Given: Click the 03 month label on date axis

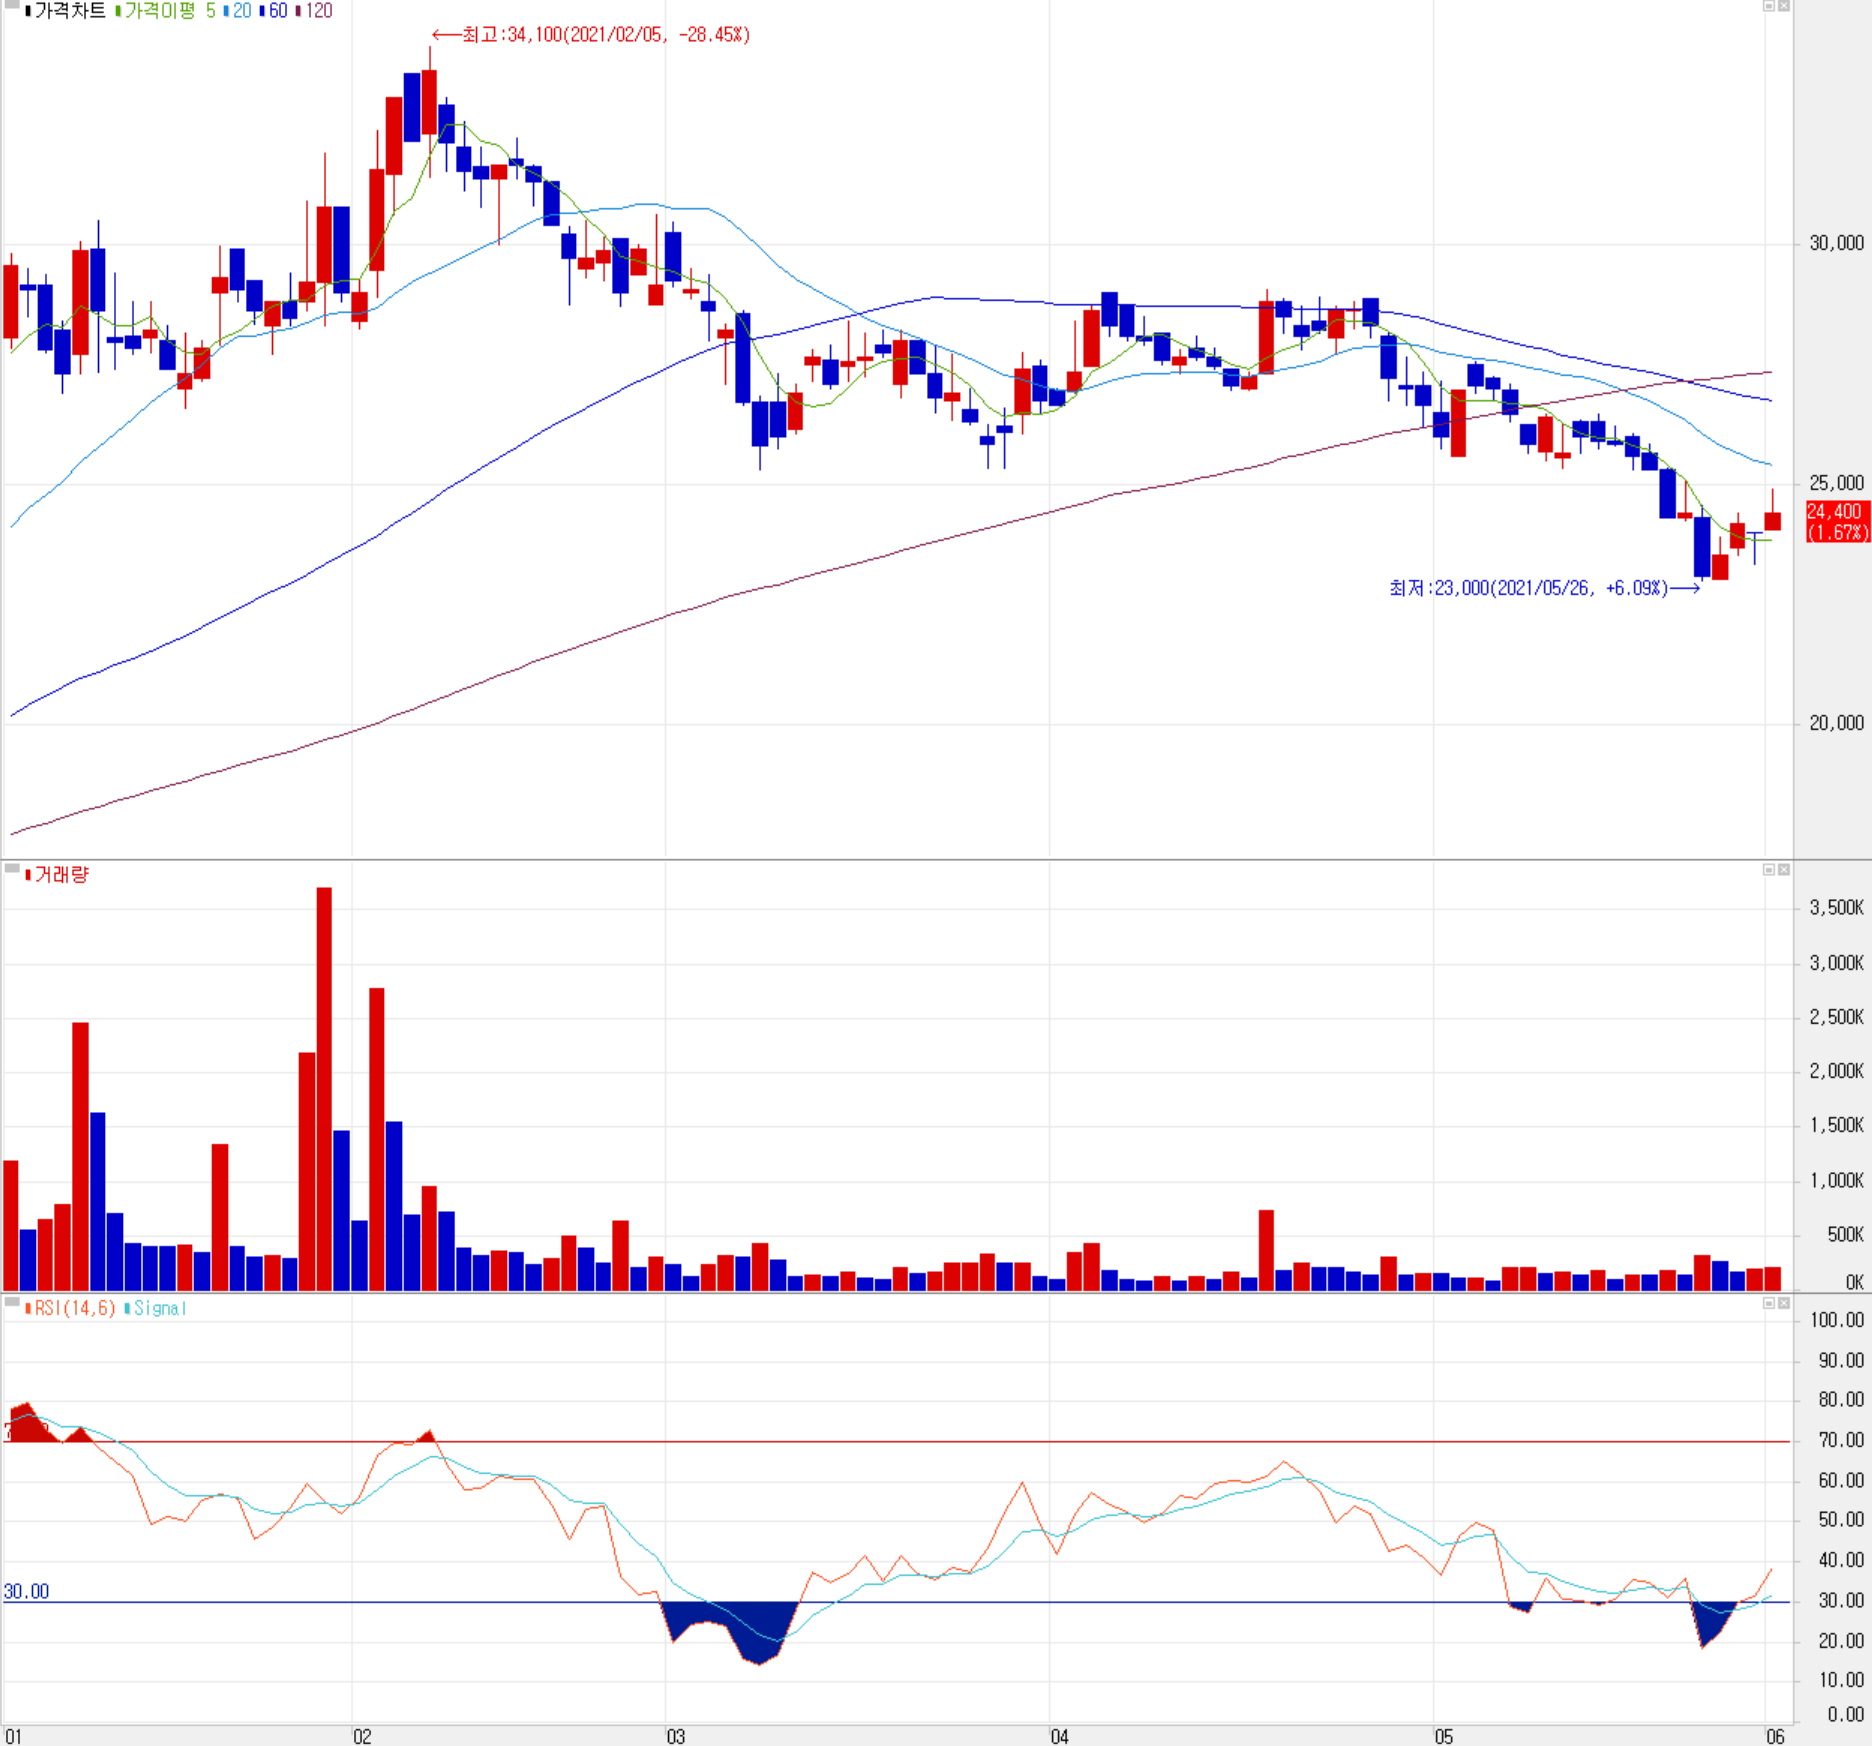Looking at the screenshot, I should (x=676, y=1736).
